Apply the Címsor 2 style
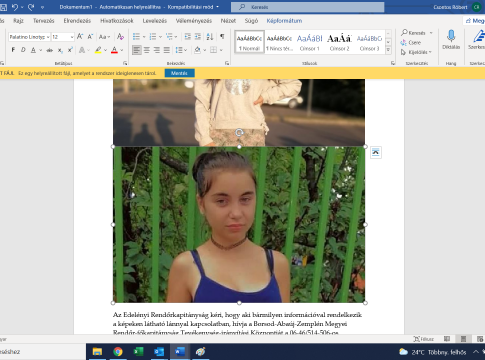Image resolution: width=485 pixels, height=360 pixels. pyautogui.click(x=339, y=43)
